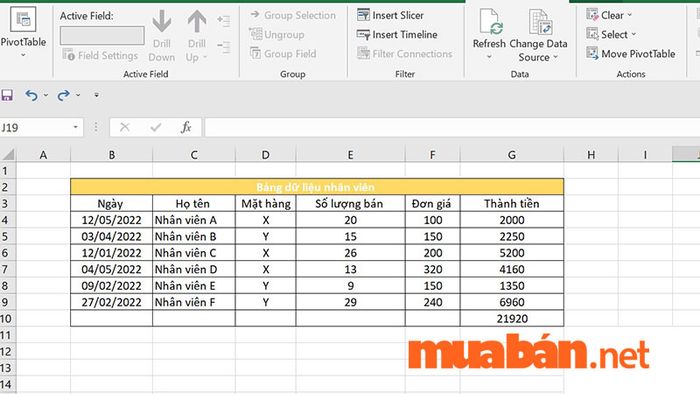Click the 'Thành tiền' header cell
This screenshot has width=700, height=394.
[x=512, y=203]
